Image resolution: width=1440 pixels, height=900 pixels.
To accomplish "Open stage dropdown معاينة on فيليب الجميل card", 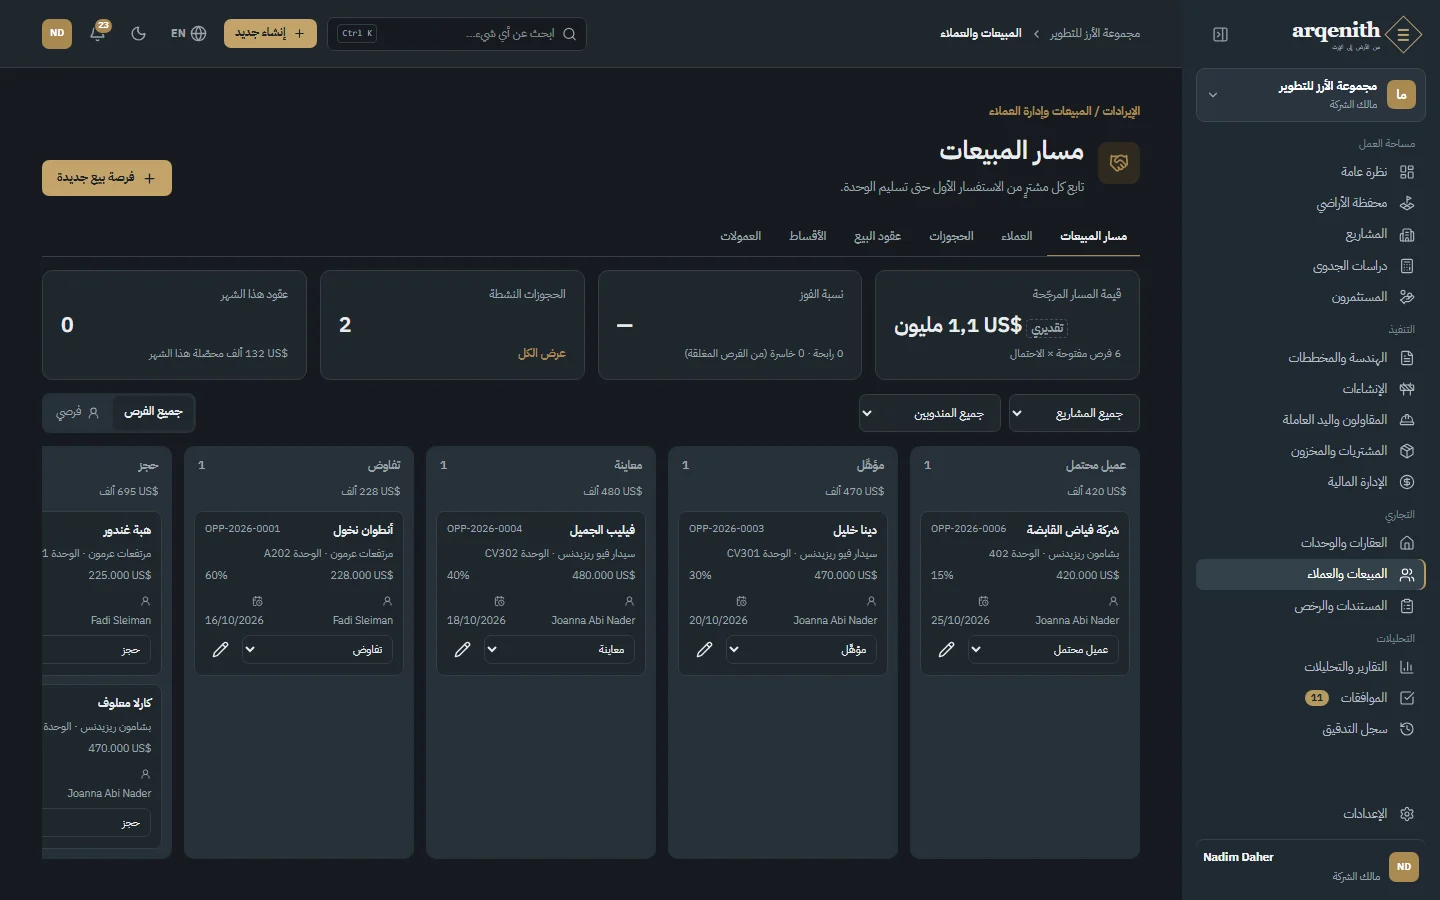I will (x=557, y=650).
